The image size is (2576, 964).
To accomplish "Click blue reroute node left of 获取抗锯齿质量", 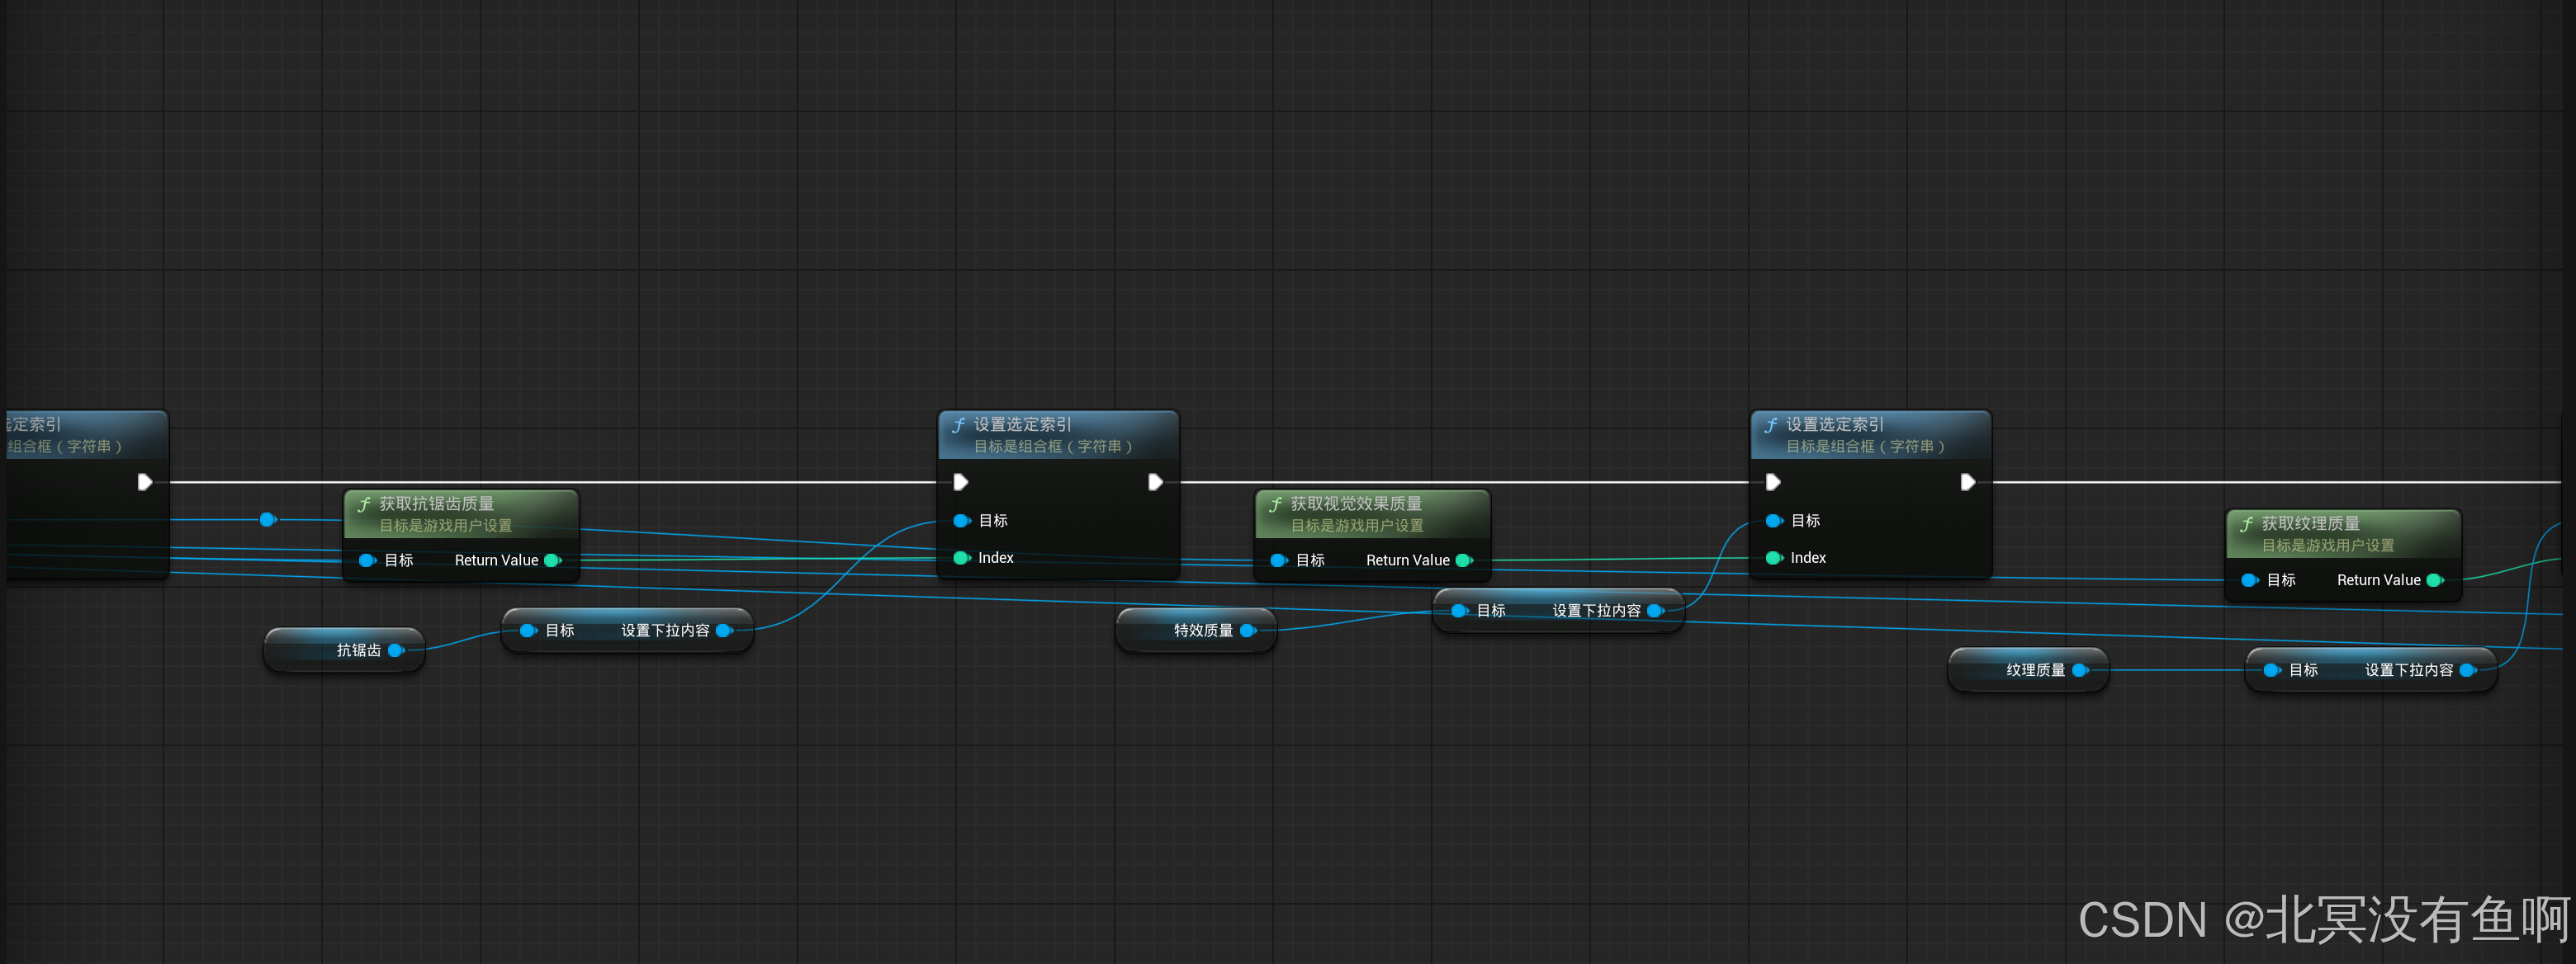I will pos(267,519).
